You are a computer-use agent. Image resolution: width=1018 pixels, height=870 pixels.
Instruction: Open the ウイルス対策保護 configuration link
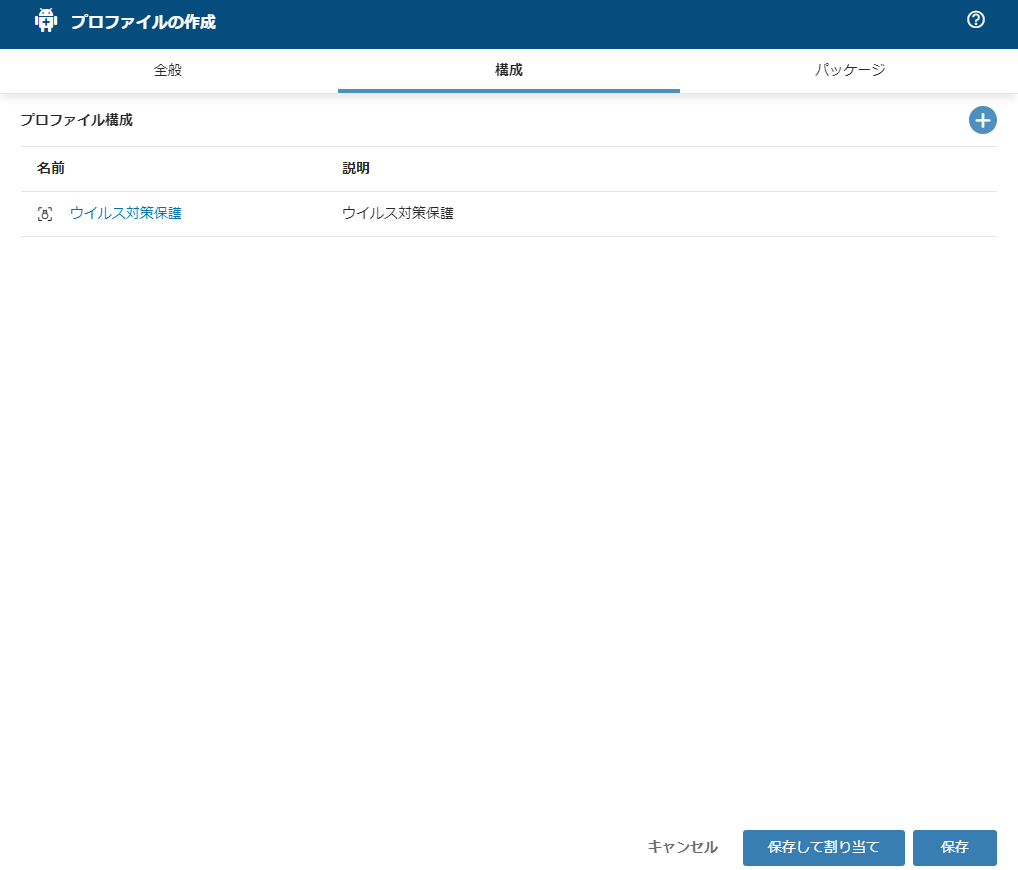tap(125, 213)
